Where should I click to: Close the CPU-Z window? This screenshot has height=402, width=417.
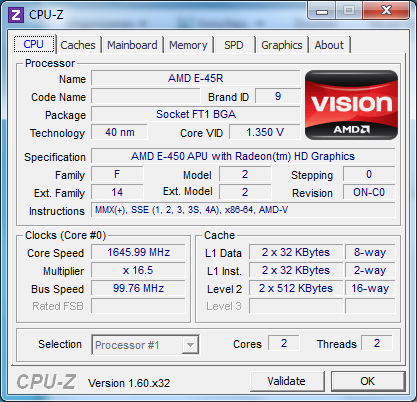click(386, 11)
